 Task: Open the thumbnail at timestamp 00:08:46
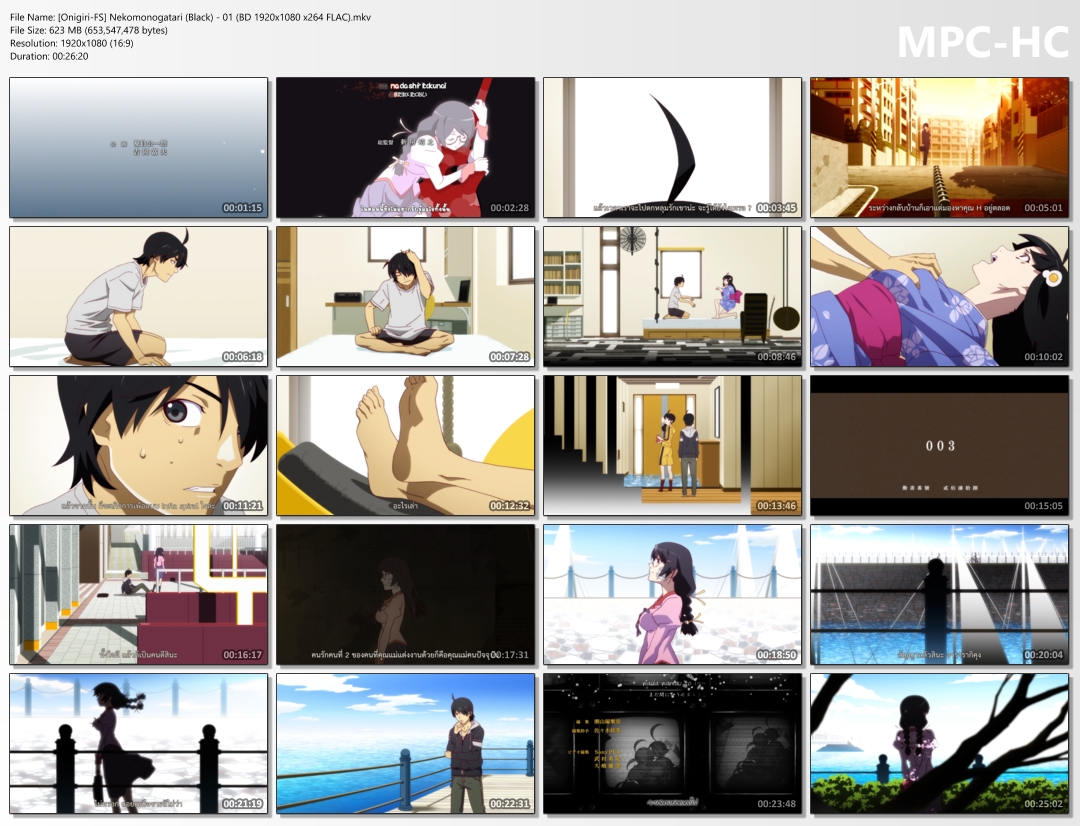[x=672, y=297]
